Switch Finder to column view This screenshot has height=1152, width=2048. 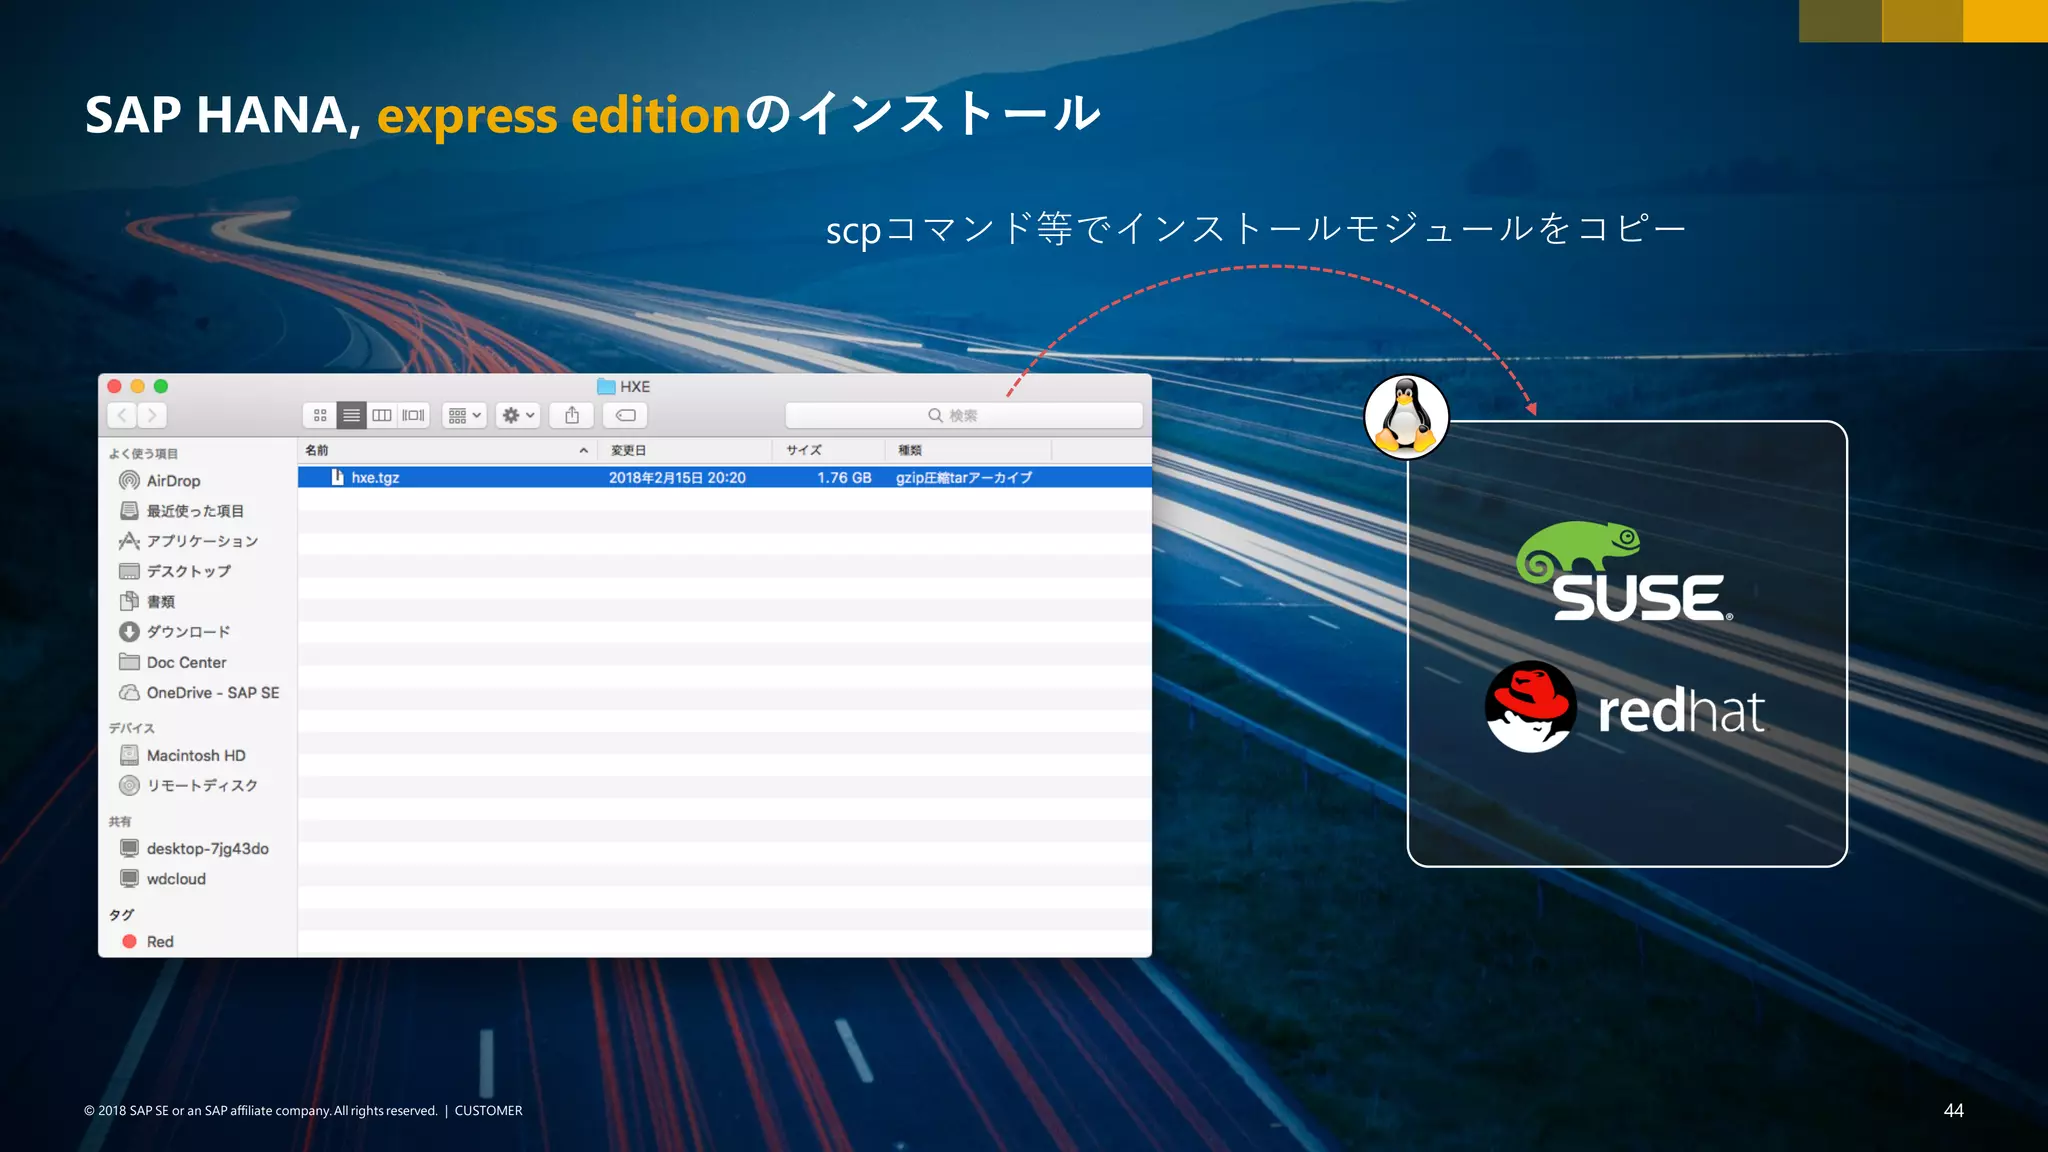click(382, 415)
